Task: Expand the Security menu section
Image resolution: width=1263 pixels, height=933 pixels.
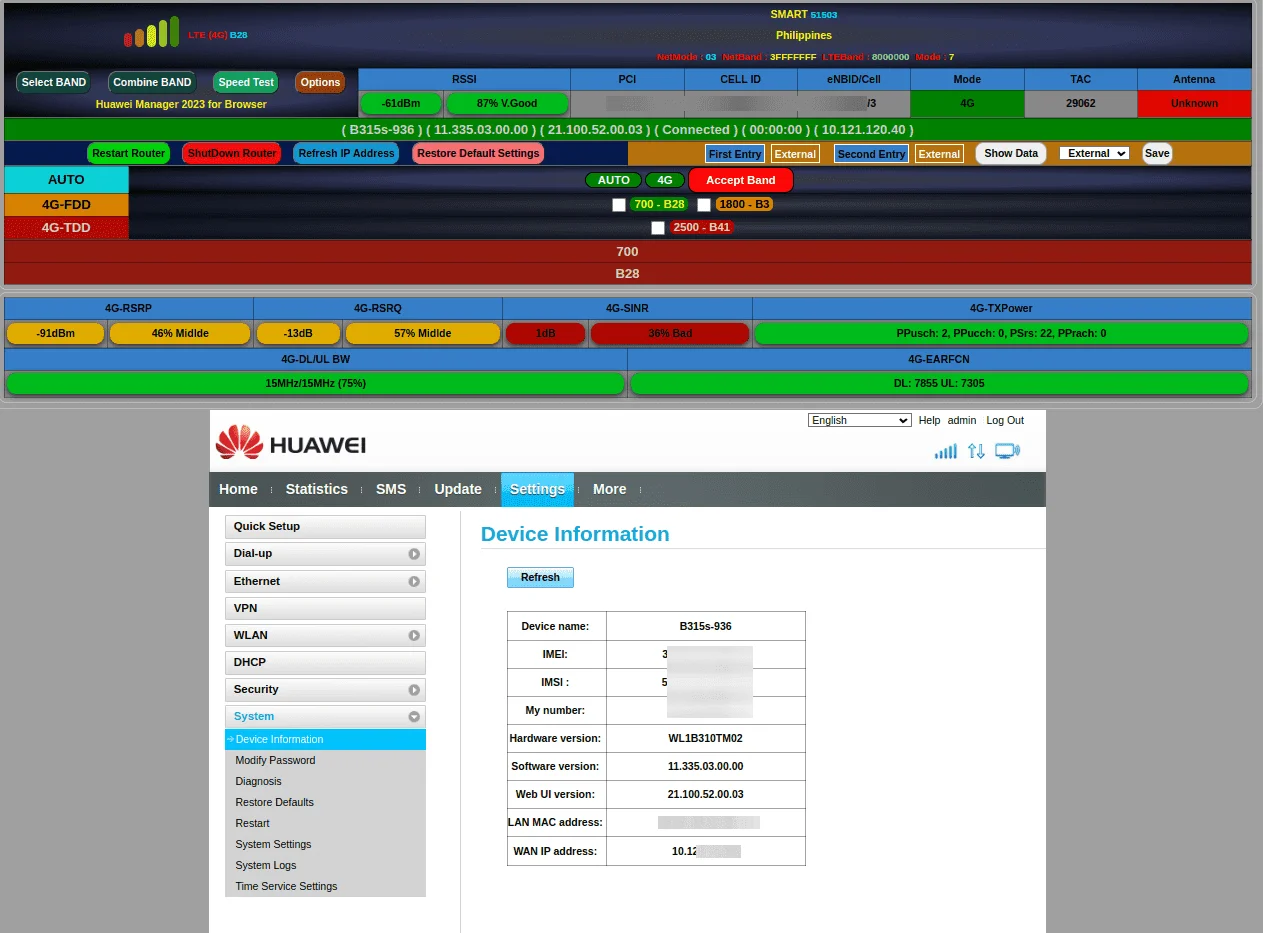Action: click(325, 689)
